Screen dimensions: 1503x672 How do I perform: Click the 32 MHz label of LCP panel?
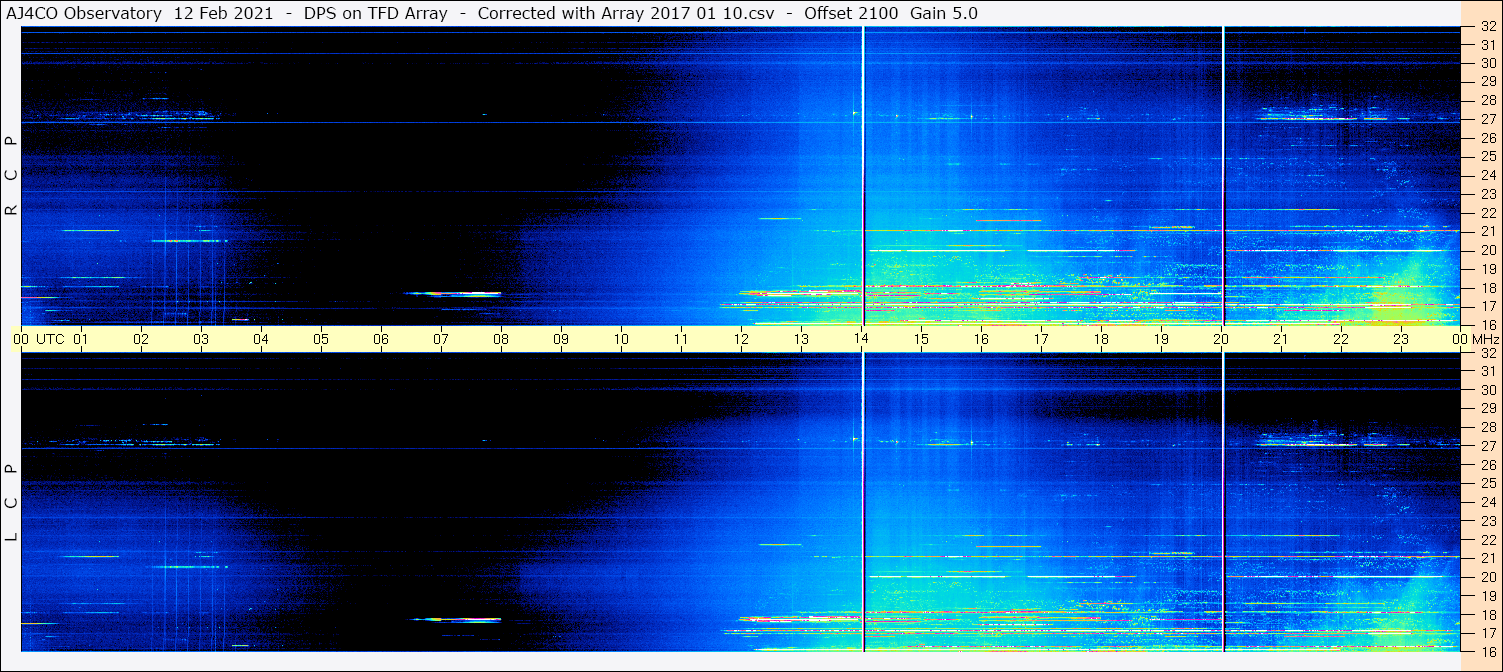pyautogui.click(x=1488, y=353)
